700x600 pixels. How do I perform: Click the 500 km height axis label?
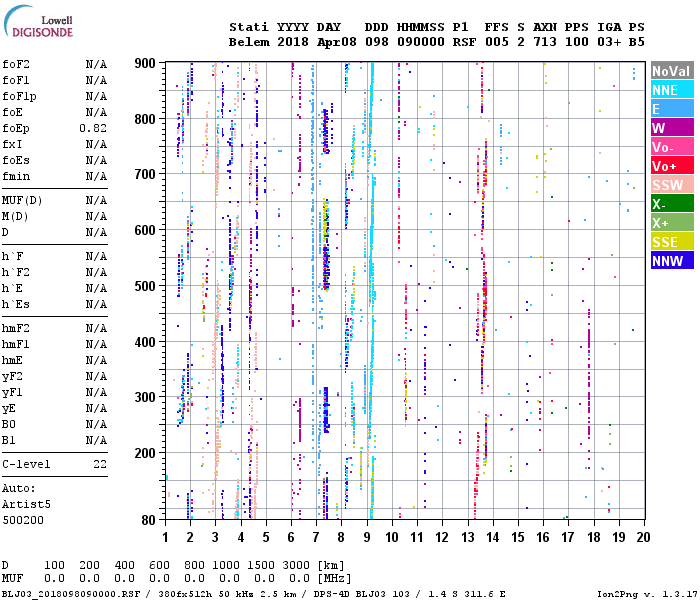coord(145,286)
